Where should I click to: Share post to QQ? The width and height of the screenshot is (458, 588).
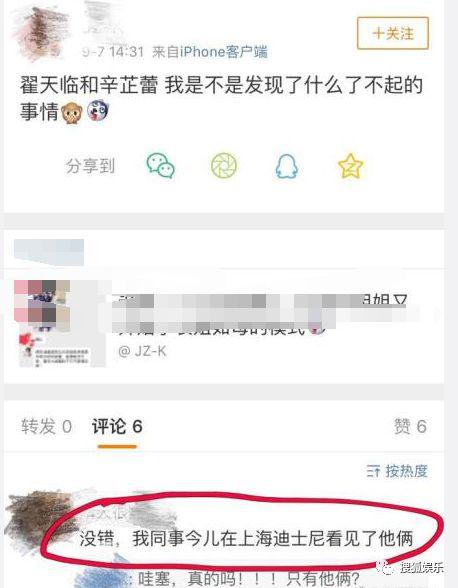287,166
